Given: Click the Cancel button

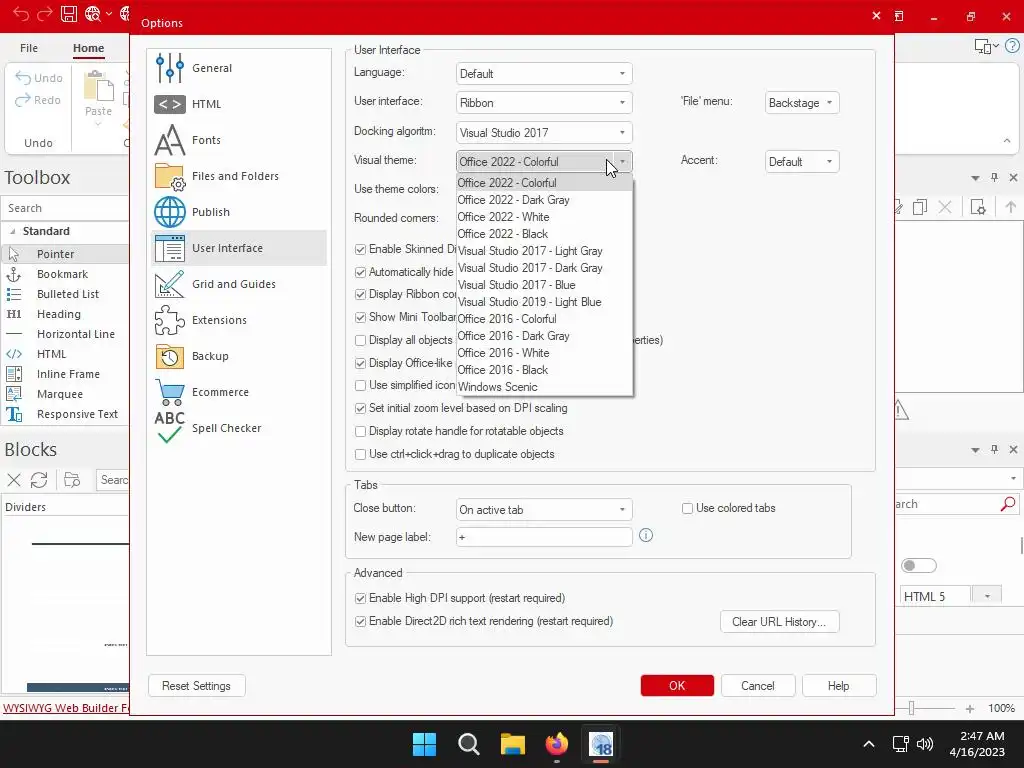Looking at the screenshot, I should tap(758, 686).
